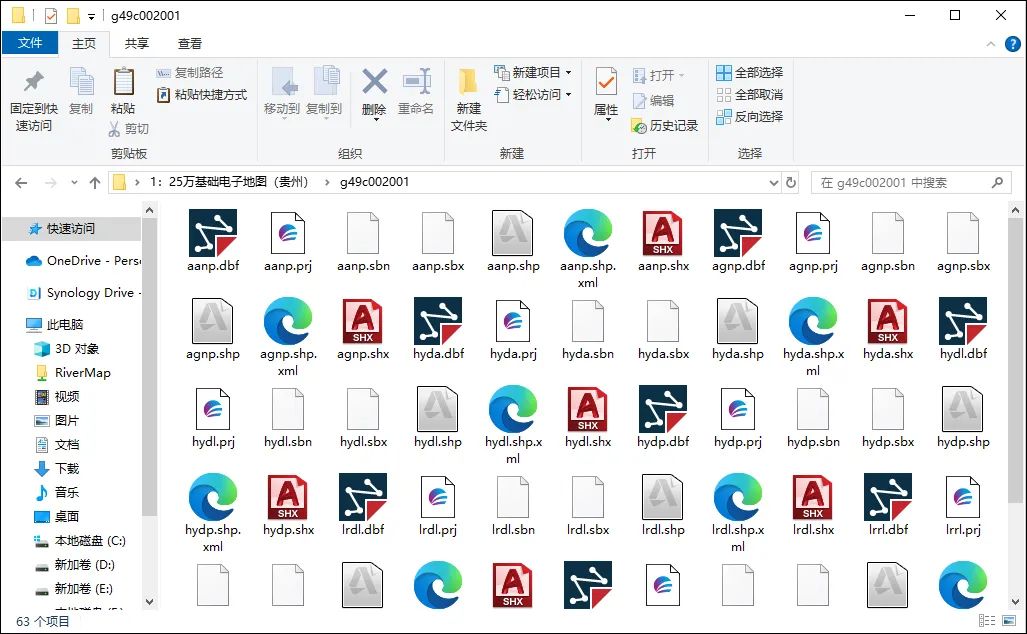
Task: Click the sidebar scroll down arrow
Action: (x=149, y=601)
